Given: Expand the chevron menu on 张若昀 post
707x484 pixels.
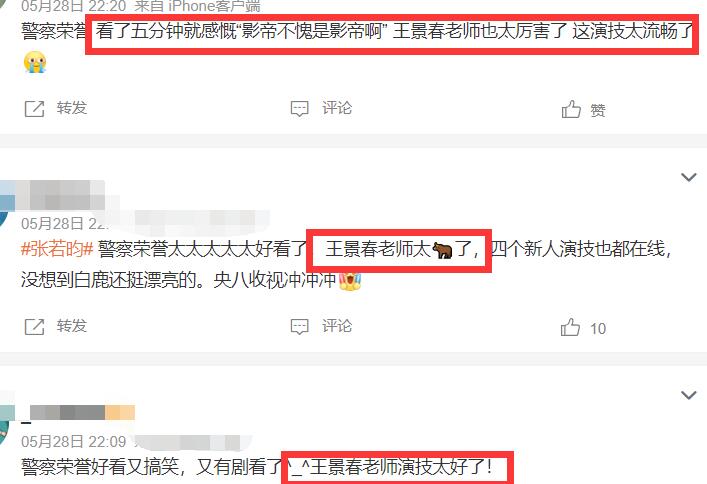Looking at the screenshot, I should [689, 177].
